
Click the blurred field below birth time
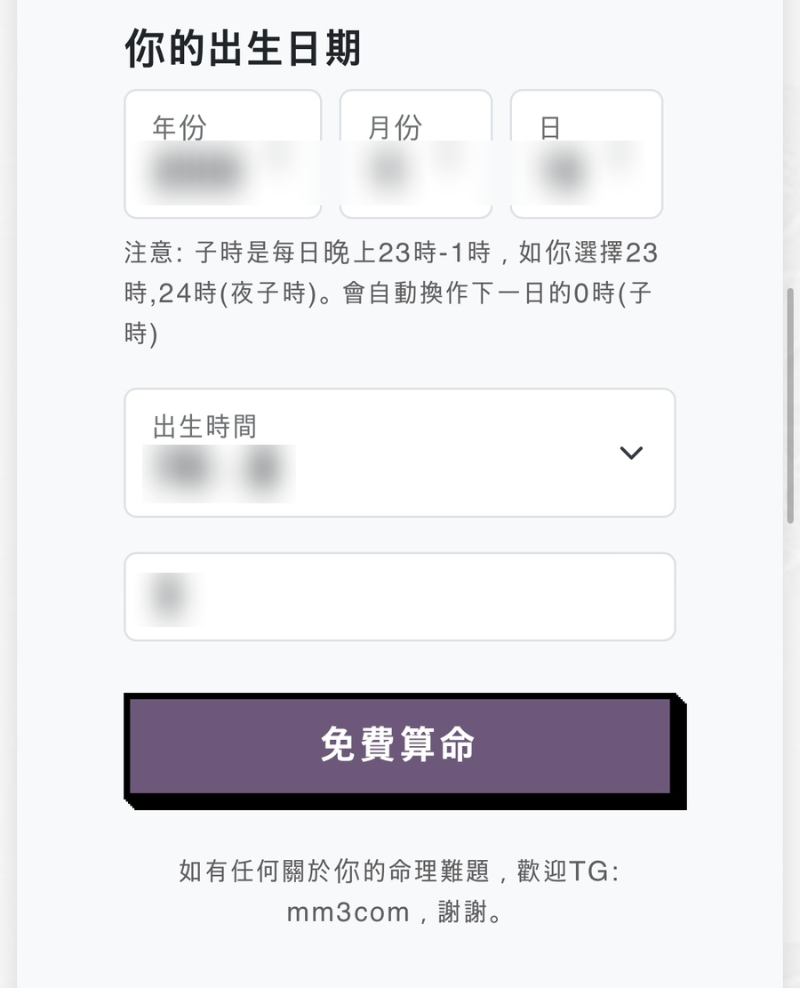click(400, 596)
